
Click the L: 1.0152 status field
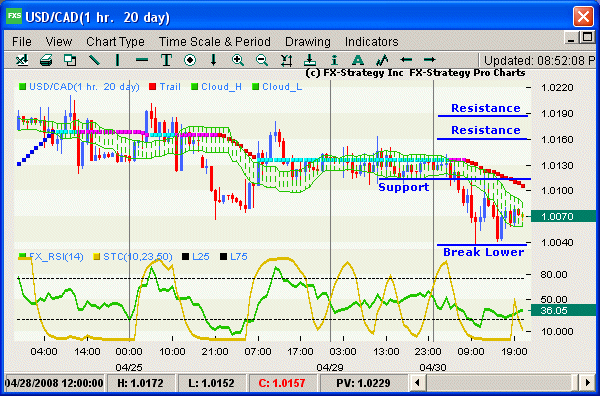pyautogui.click(x=211, y=383)
